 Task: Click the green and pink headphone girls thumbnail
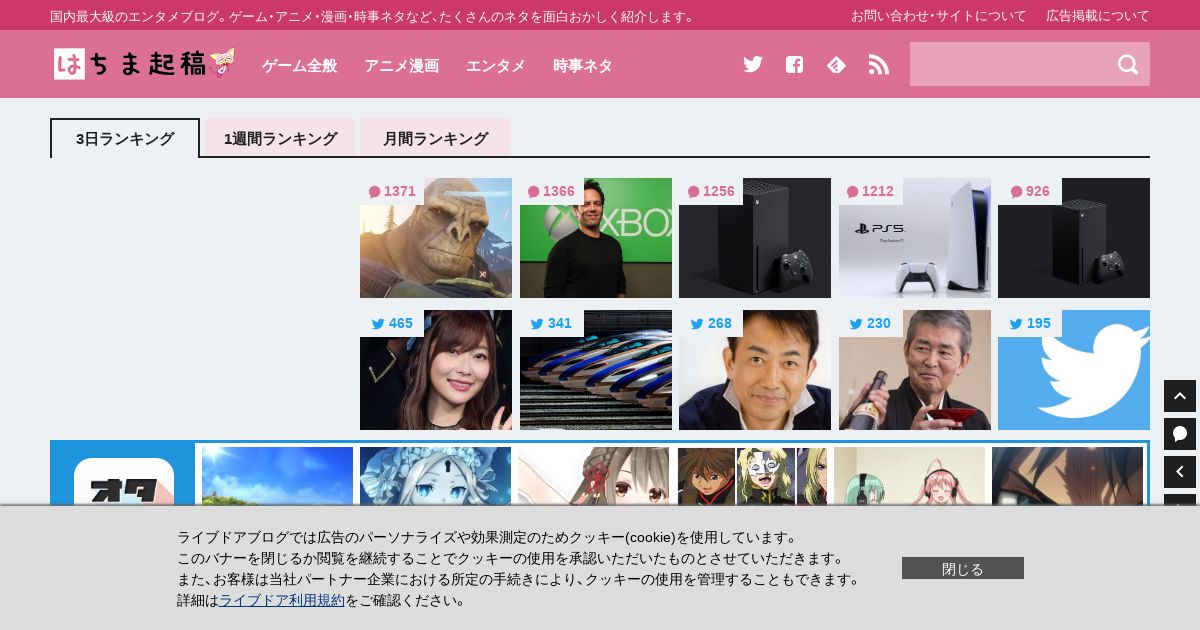909,476
